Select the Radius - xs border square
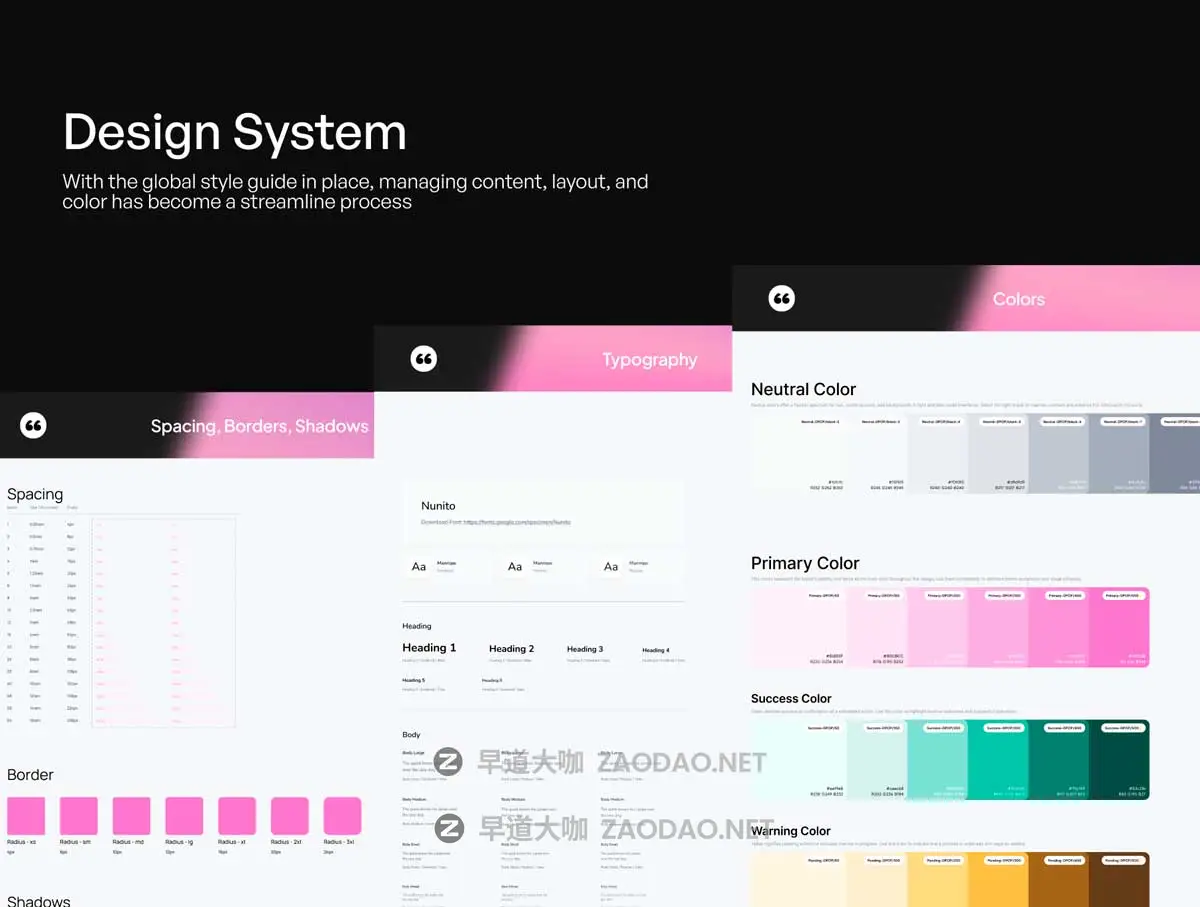 tap(26, 816)
